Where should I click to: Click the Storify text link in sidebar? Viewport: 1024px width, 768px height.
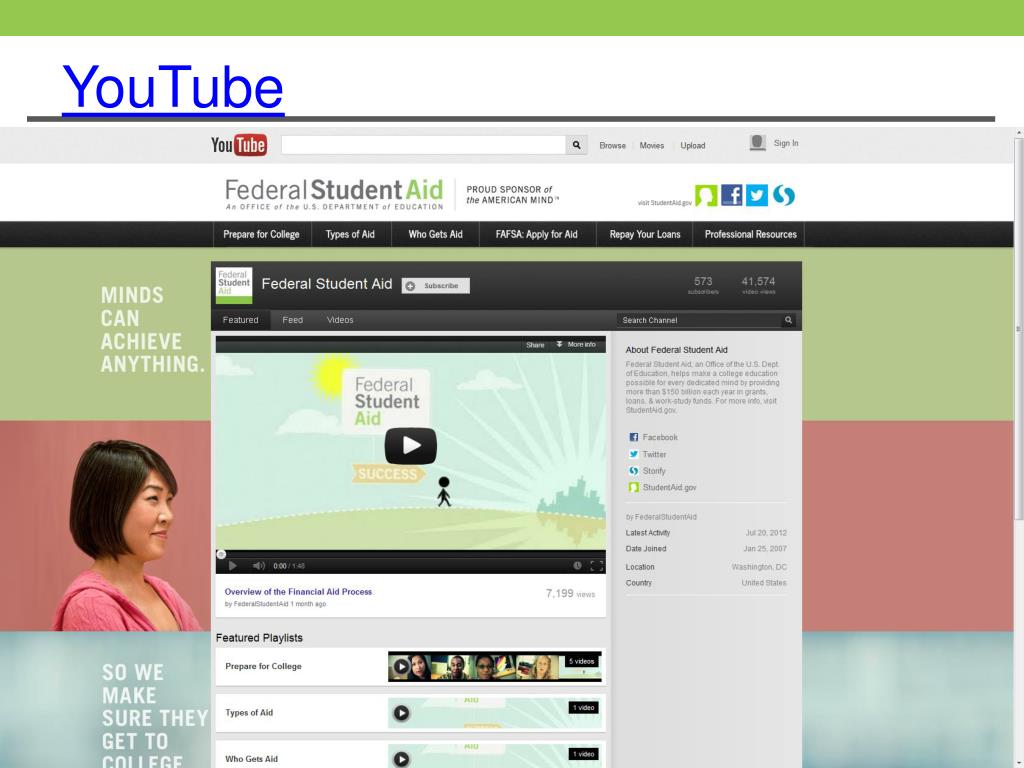click(654, 471)
